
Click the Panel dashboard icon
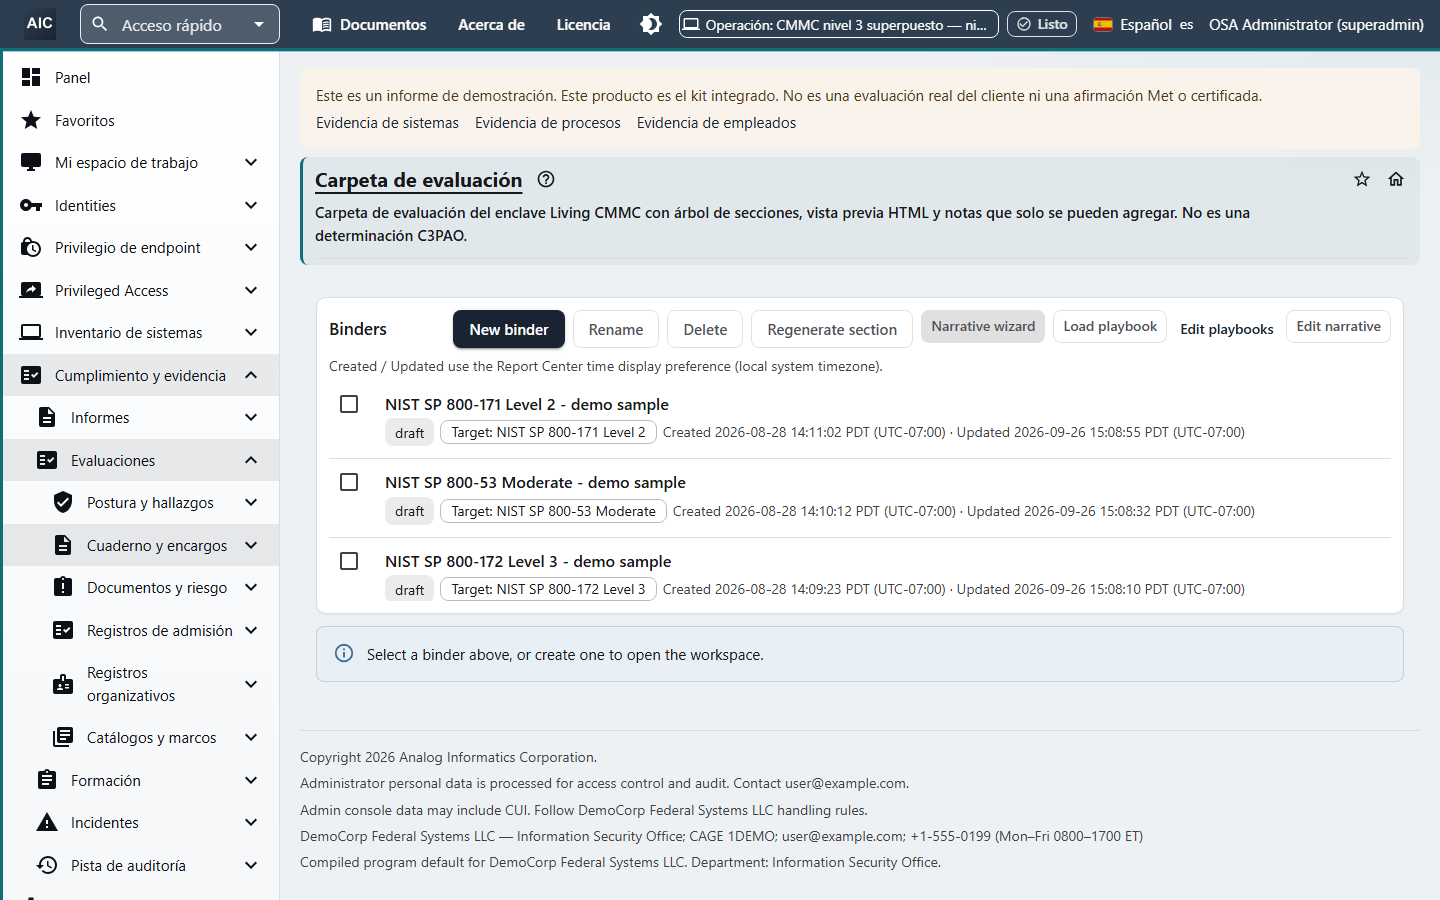pos(31,77)
